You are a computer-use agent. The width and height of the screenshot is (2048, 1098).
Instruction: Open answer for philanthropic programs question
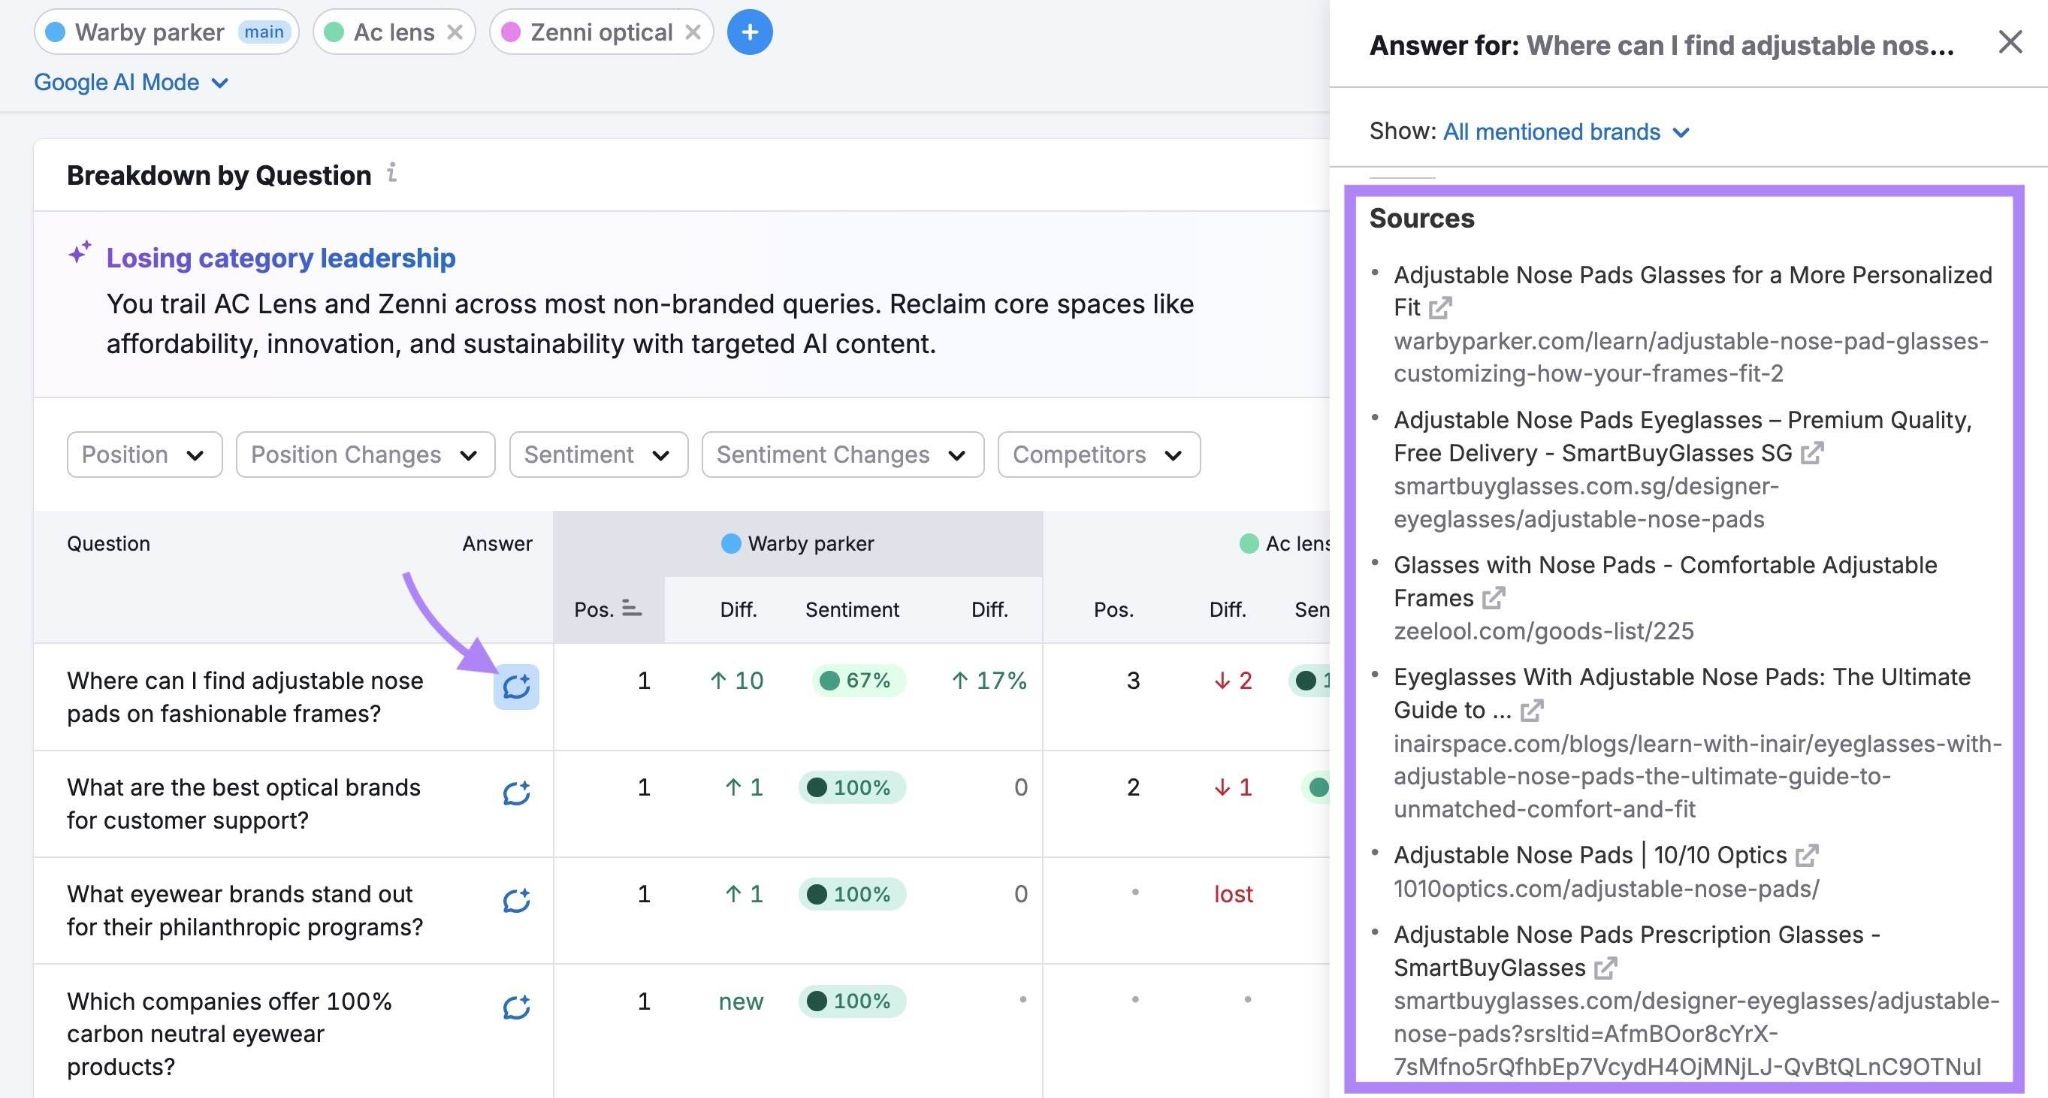point(516,900)
